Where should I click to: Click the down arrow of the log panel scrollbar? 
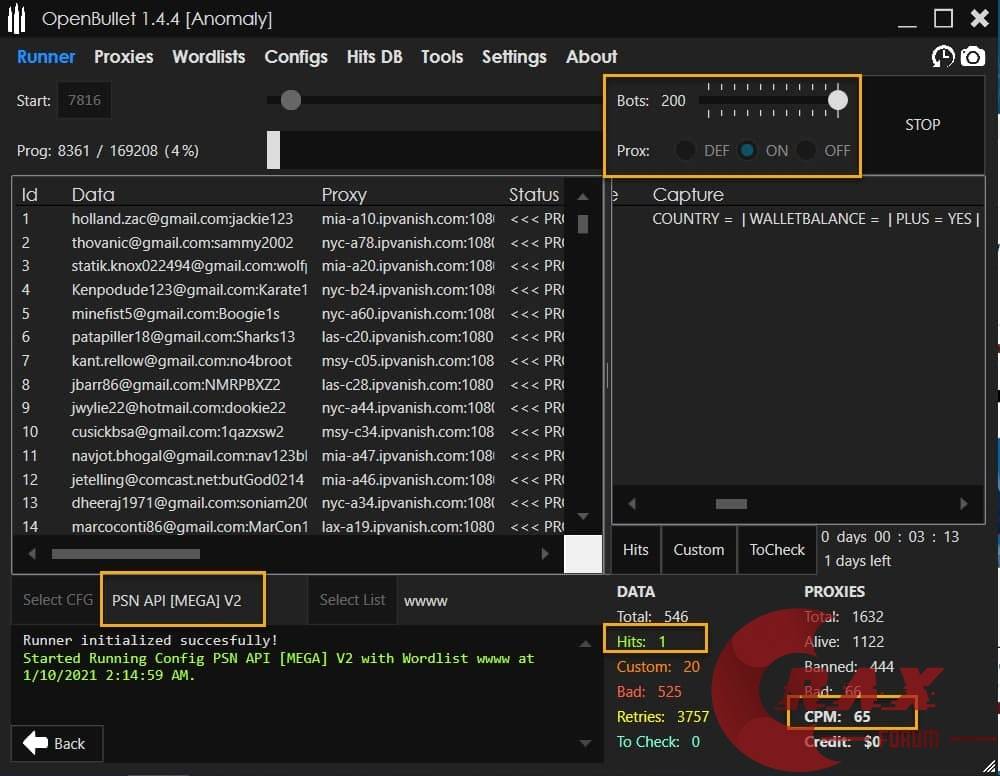(x=585, y=743)
